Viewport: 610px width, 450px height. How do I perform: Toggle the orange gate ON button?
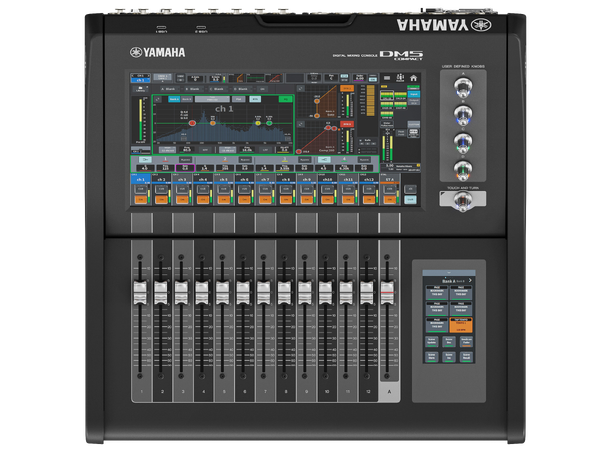pyautogui.click(x=347, y=88)
